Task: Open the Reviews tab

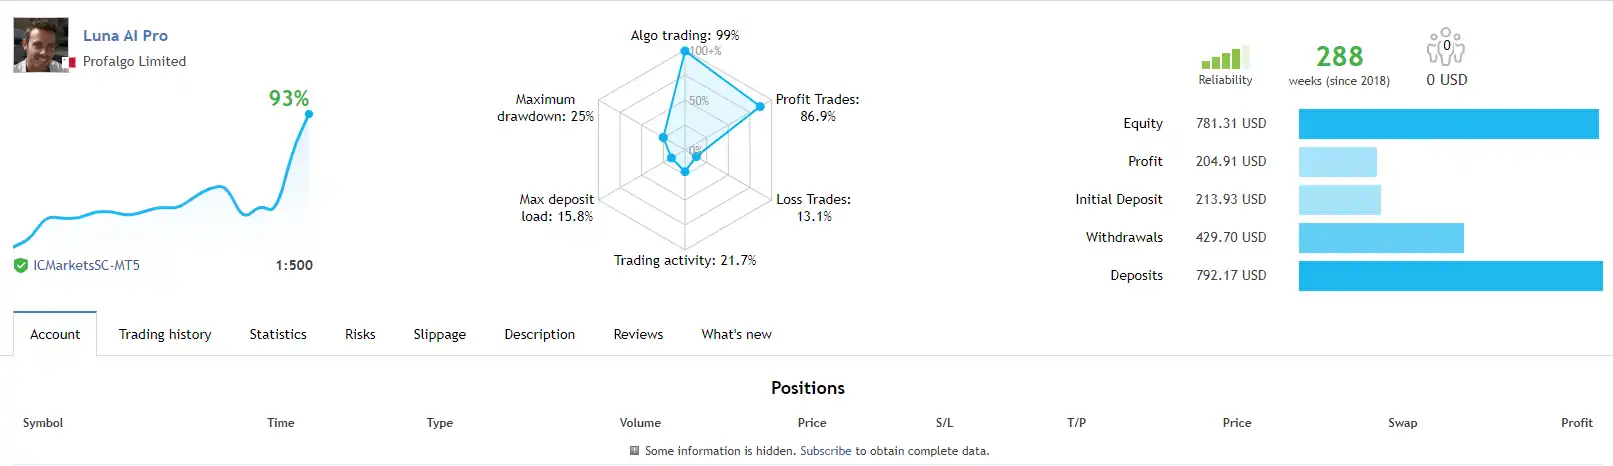Action: 638,334
